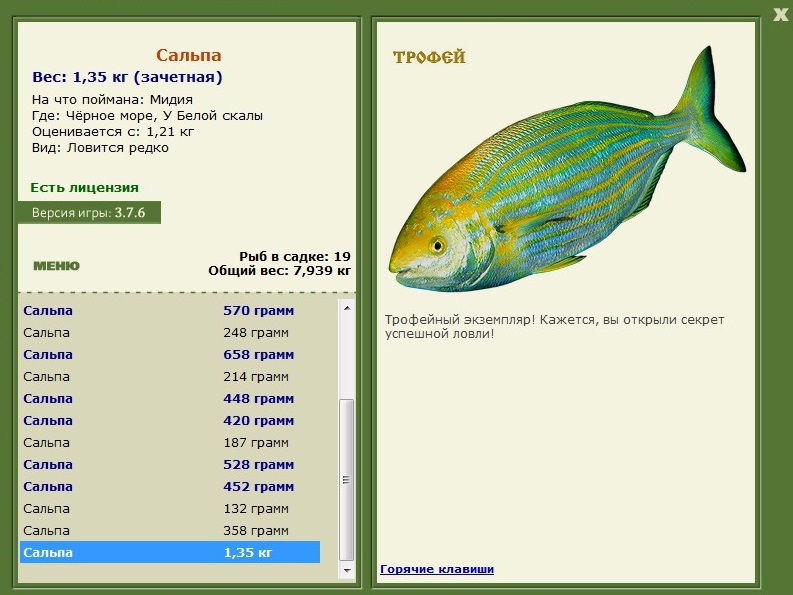Click the Есть лицензия text
This screenshot has width=793, height=595.
84,188
